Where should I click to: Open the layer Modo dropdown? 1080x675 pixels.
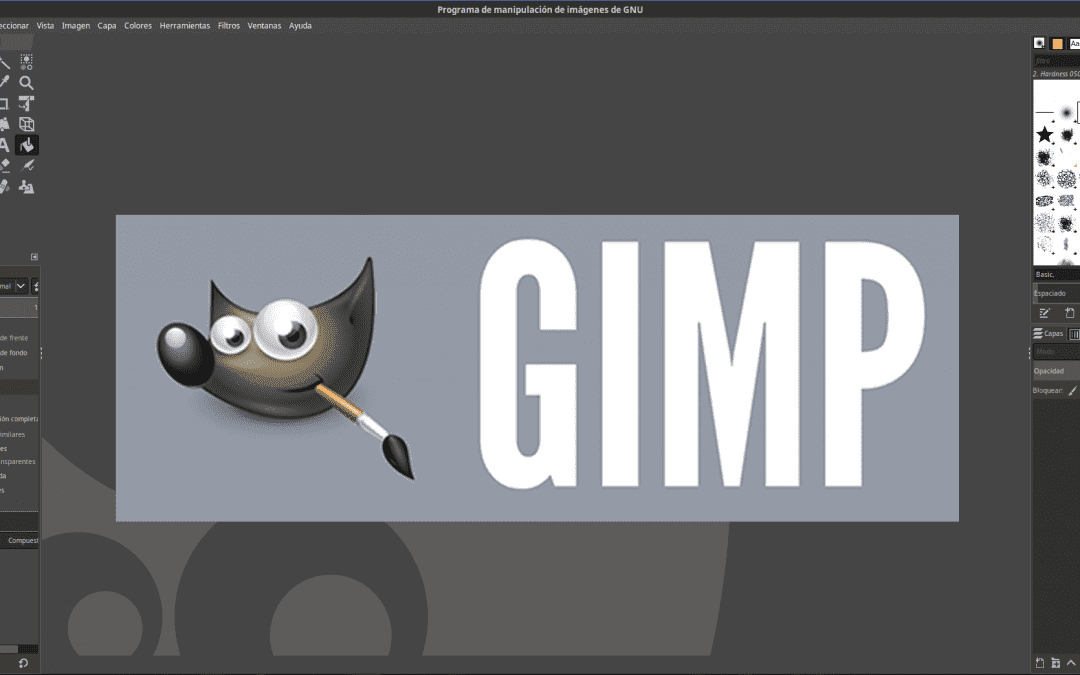point(1056,352)
